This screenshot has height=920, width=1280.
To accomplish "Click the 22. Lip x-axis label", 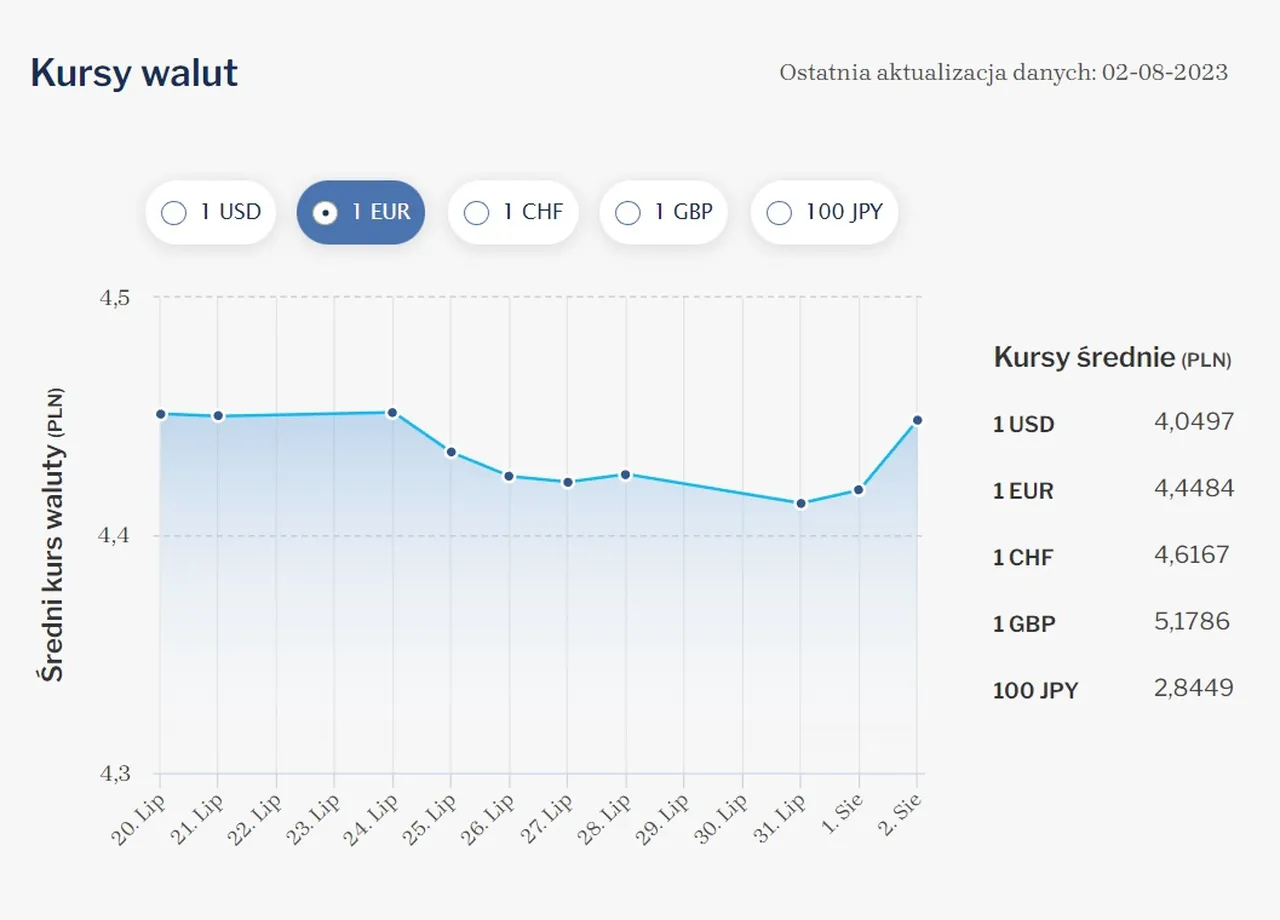I will (255, 818).
